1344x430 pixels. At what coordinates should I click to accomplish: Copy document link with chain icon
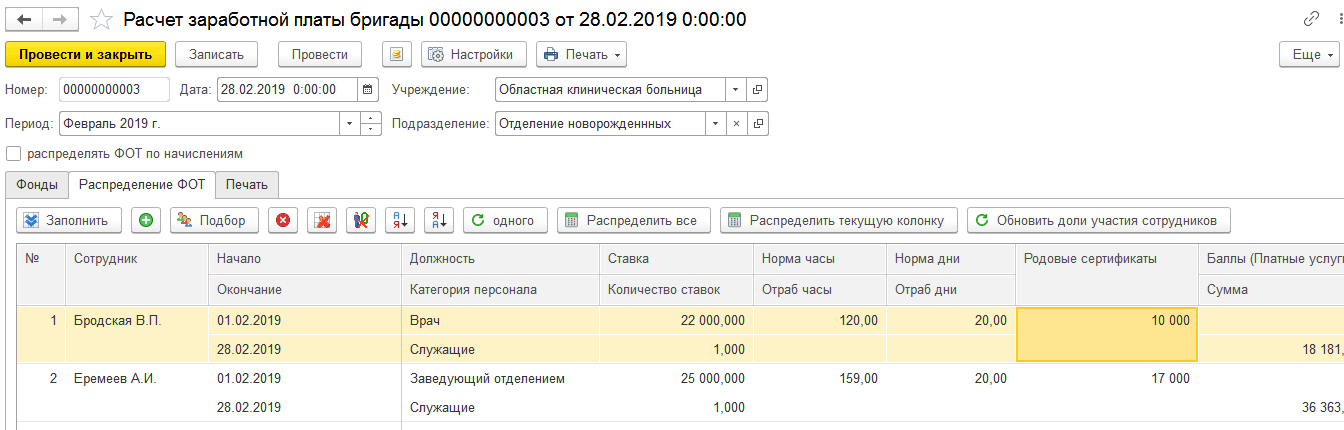pos(1311,19)
